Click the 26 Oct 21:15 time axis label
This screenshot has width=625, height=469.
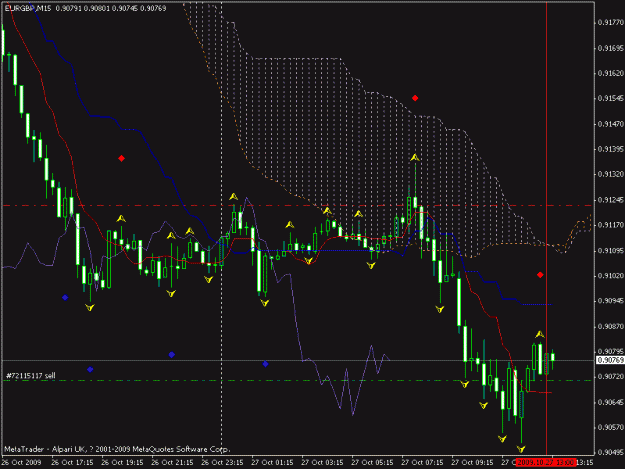pyautogui.click(x=173, y=463)
